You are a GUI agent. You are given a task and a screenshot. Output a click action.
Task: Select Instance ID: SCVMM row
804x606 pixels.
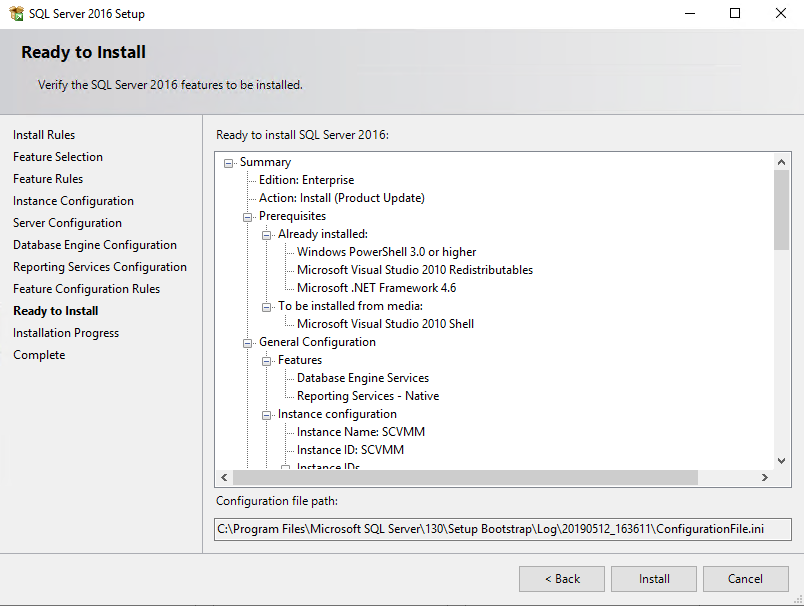pyautogui.click(x=350, y=450)
